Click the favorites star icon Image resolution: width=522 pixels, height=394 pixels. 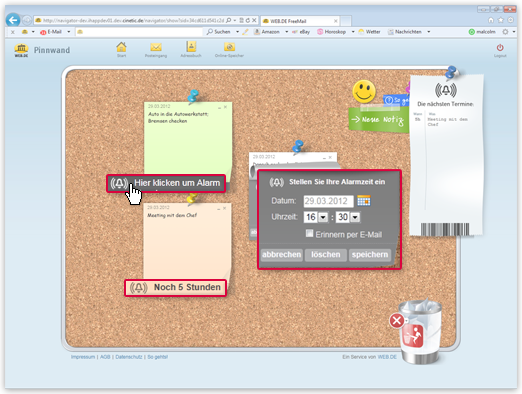pos(500,20)
